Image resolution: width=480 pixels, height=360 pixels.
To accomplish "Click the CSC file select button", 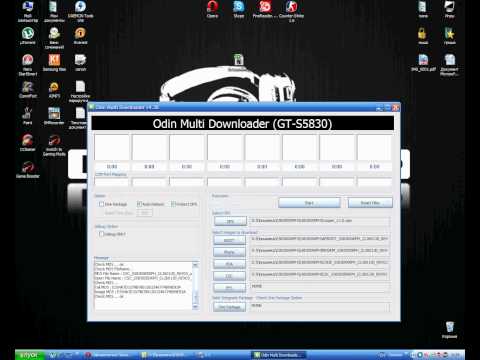I will click(229, 276).
